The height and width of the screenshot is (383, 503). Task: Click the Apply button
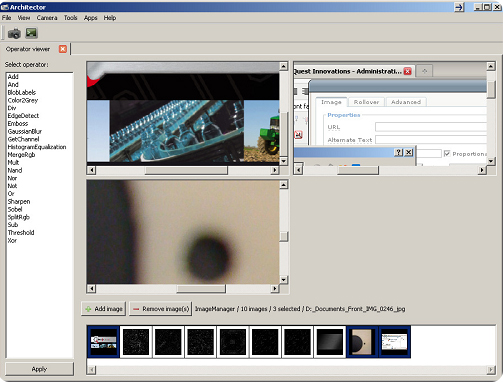[x=39, y=369]
